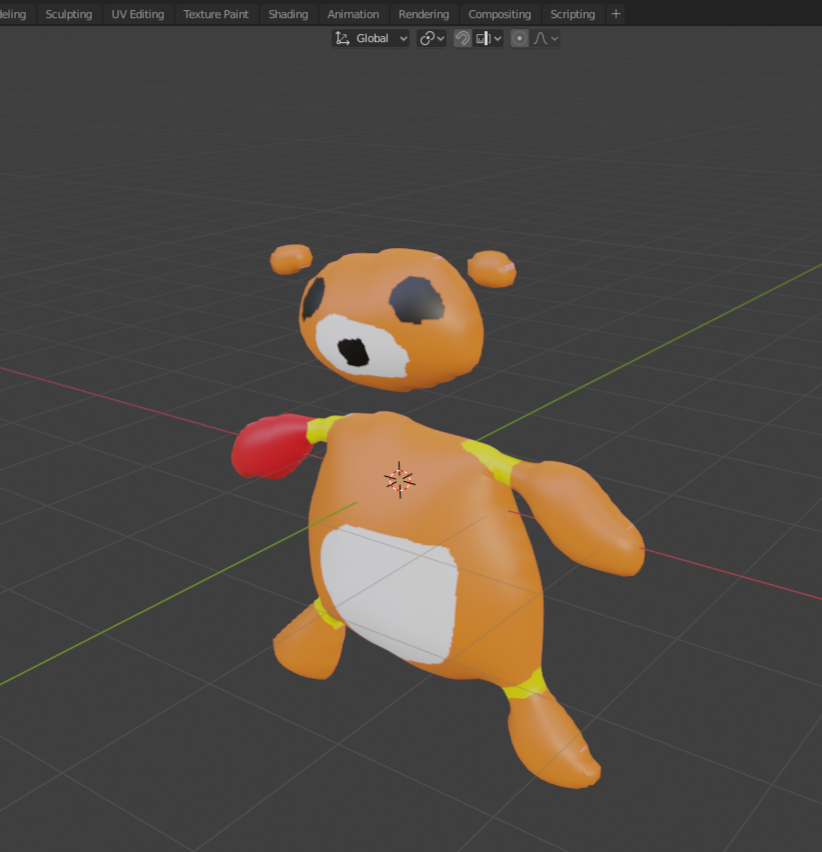Open the transform pivot point dropdown

pos(432,39)
